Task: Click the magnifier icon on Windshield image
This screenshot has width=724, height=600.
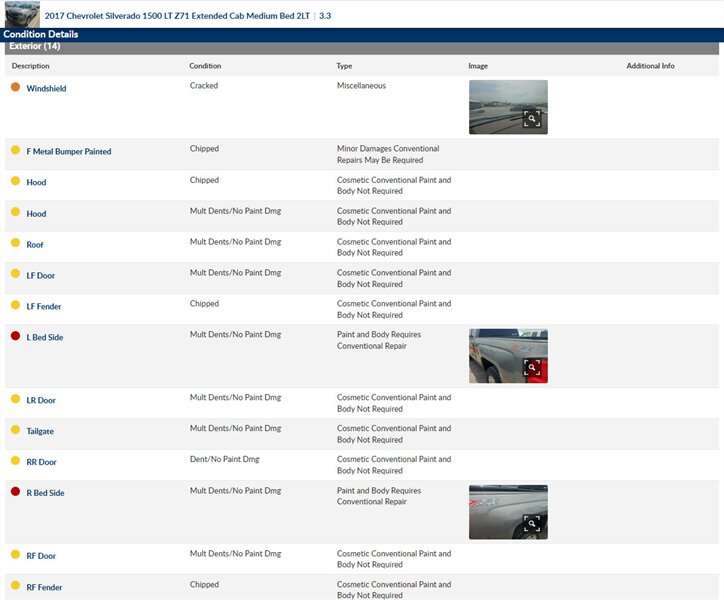Action: coord(532,119)
